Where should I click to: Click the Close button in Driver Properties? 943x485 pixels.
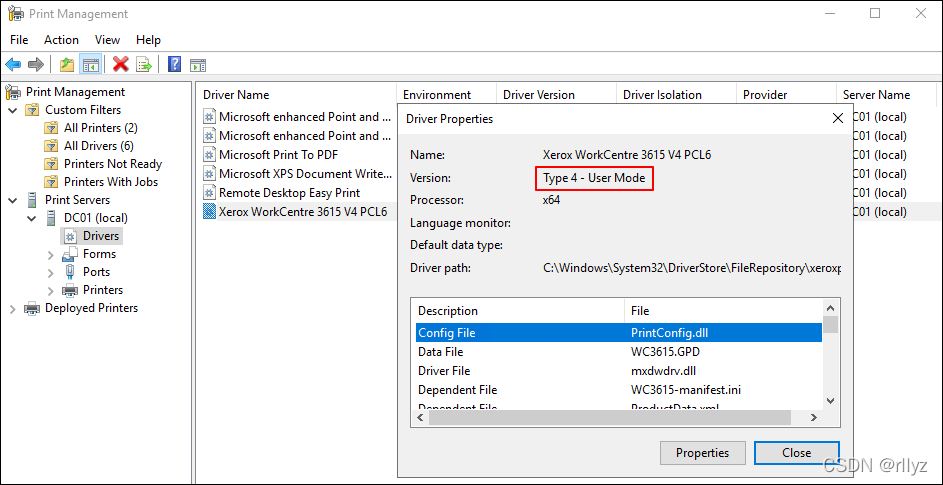[x=796, y=453]
